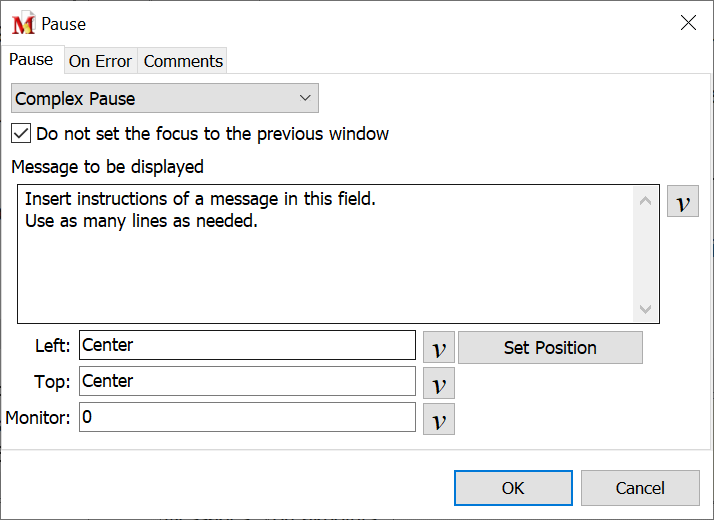The image size is (714, 520).
Task: Click the Macro Express icon in title bar
Action: click(23, 24)
